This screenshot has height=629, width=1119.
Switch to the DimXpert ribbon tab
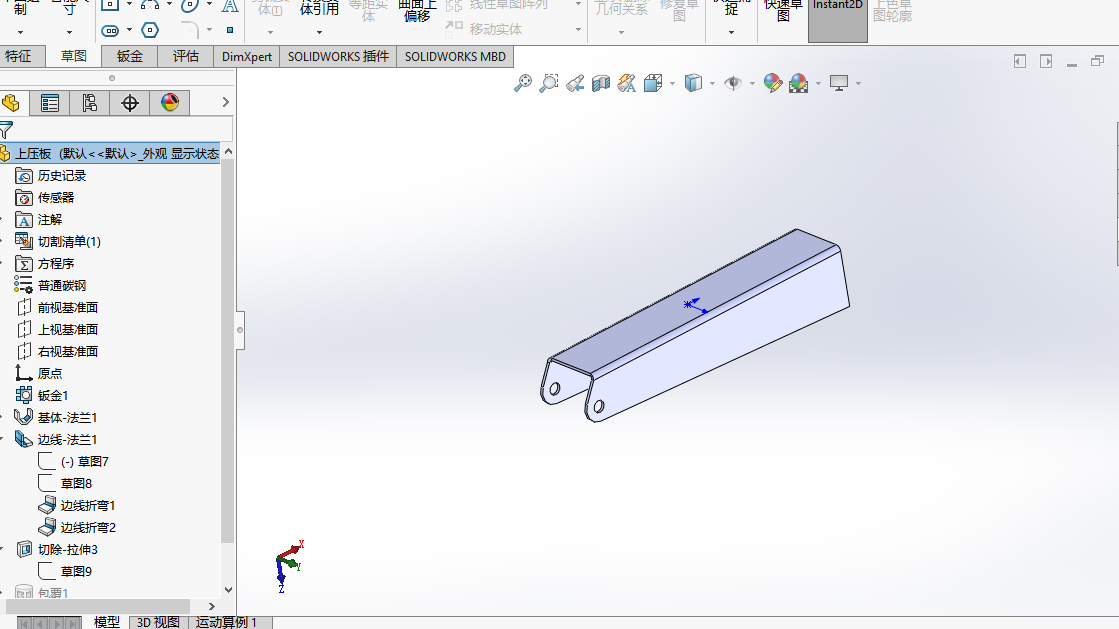(x=247, y=56)
